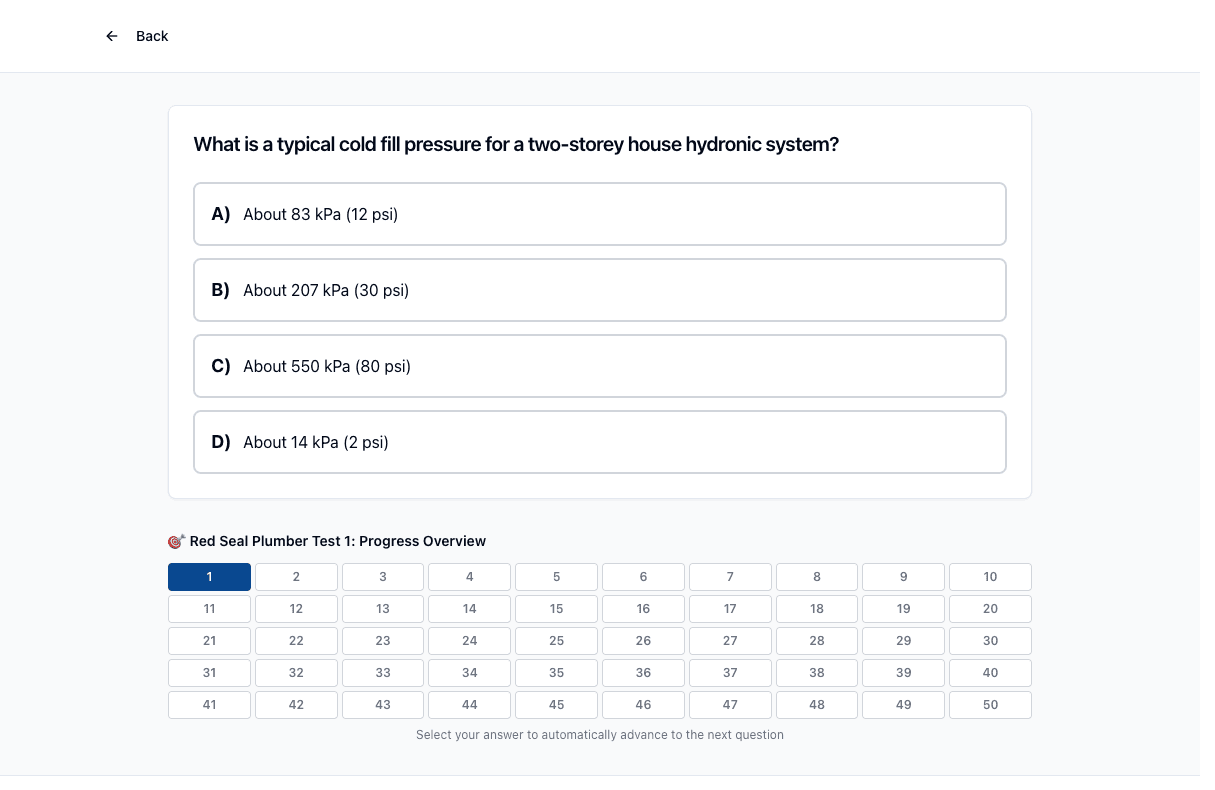Navigate to question 28
Image resolution: width=1215 pixels, height=790 pixels.
pyautogui.click(x=817, y=641)
